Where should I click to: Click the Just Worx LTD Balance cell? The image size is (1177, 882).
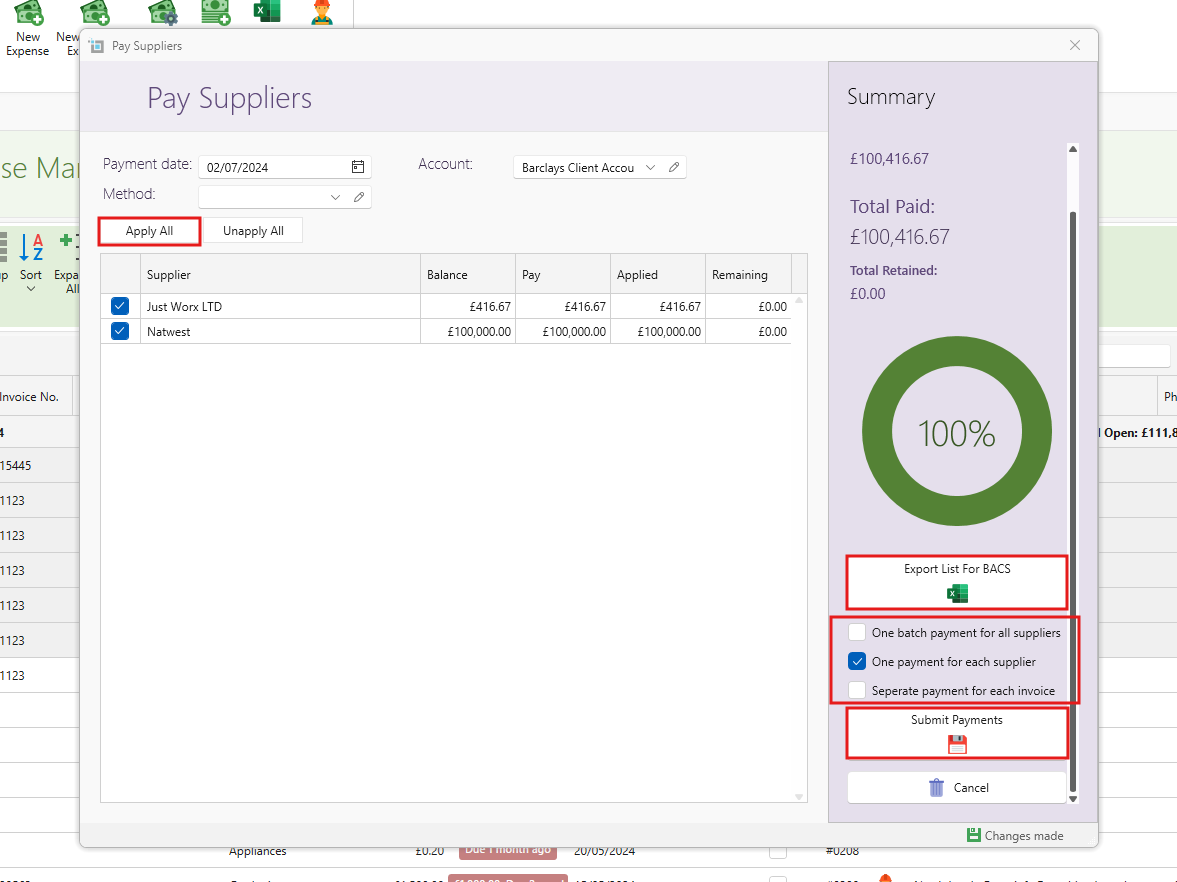coord(468,306)
